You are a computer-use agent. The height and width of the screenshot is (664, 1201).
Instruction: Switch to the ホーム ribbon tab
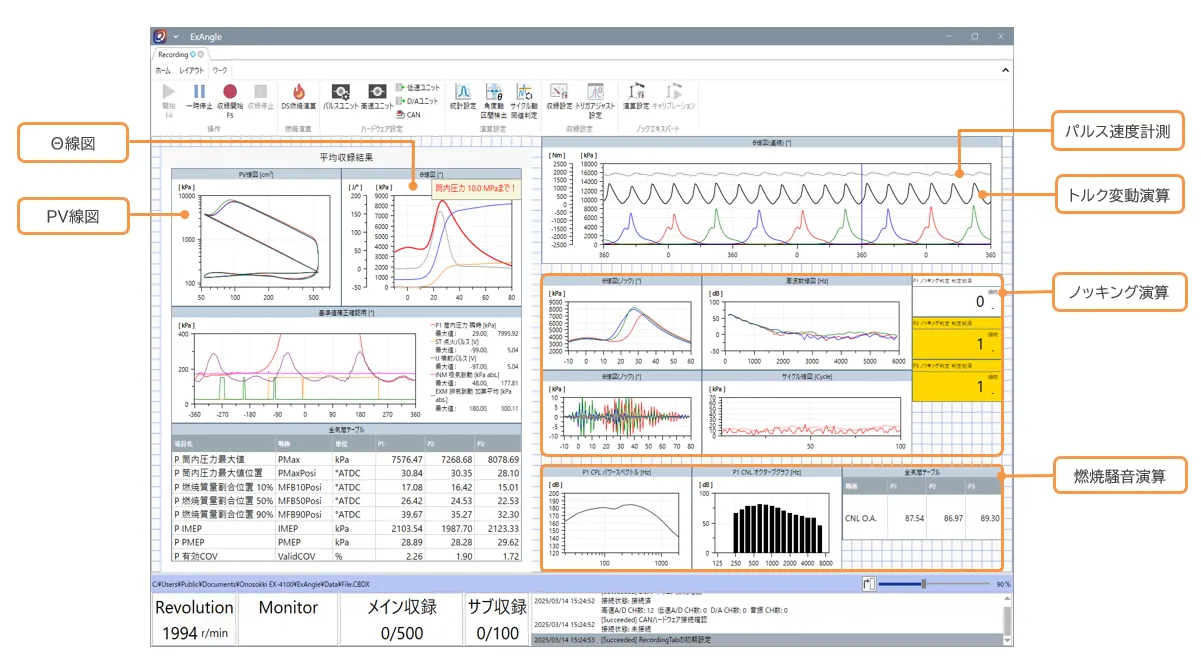click(163, 71)
